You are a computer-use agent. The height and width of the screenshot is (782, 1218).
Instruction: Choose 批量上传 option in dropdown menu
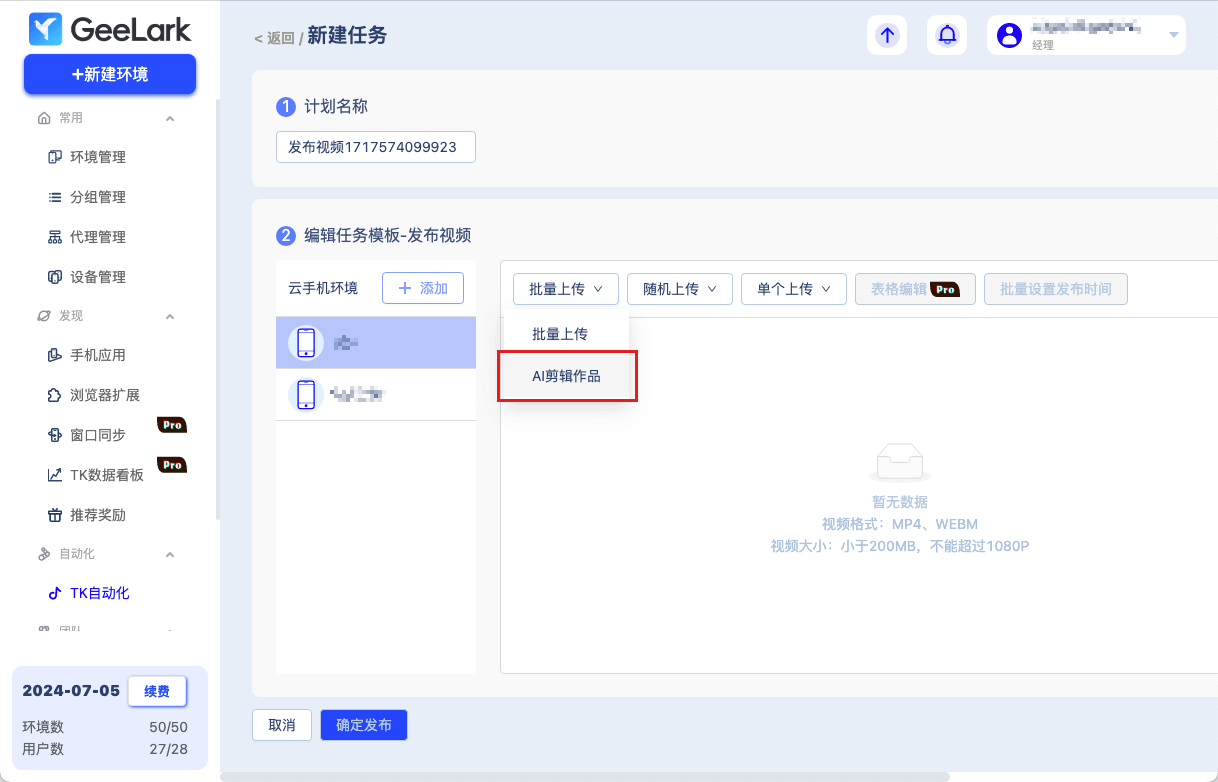tap(560, 334)
